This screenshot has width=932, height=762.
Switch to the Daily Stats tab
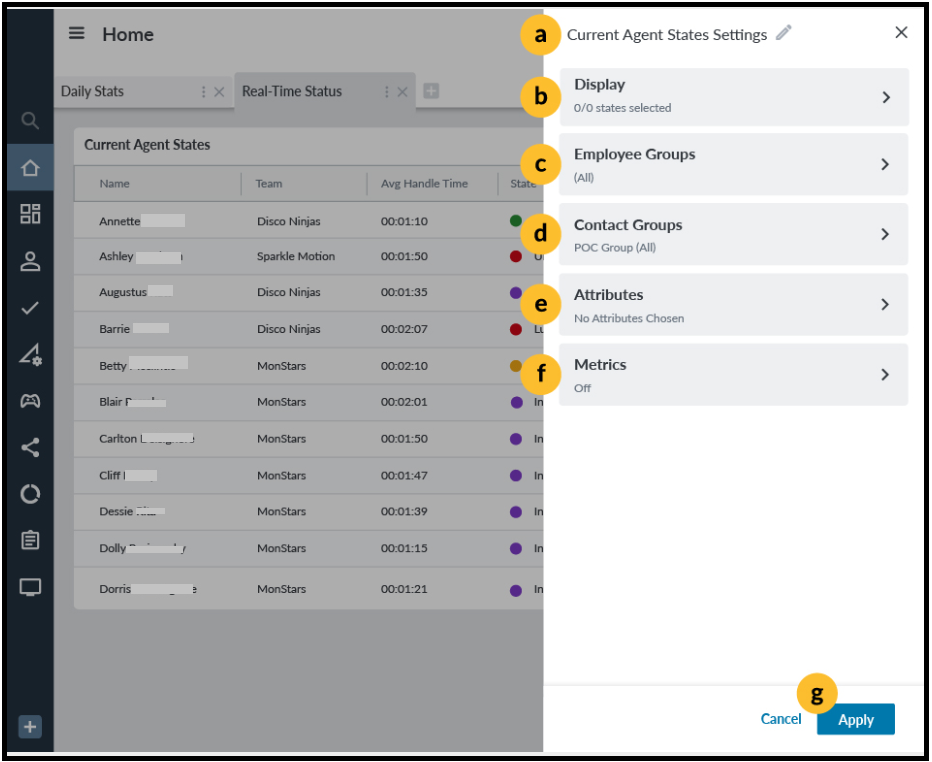[x=92, y=92]
